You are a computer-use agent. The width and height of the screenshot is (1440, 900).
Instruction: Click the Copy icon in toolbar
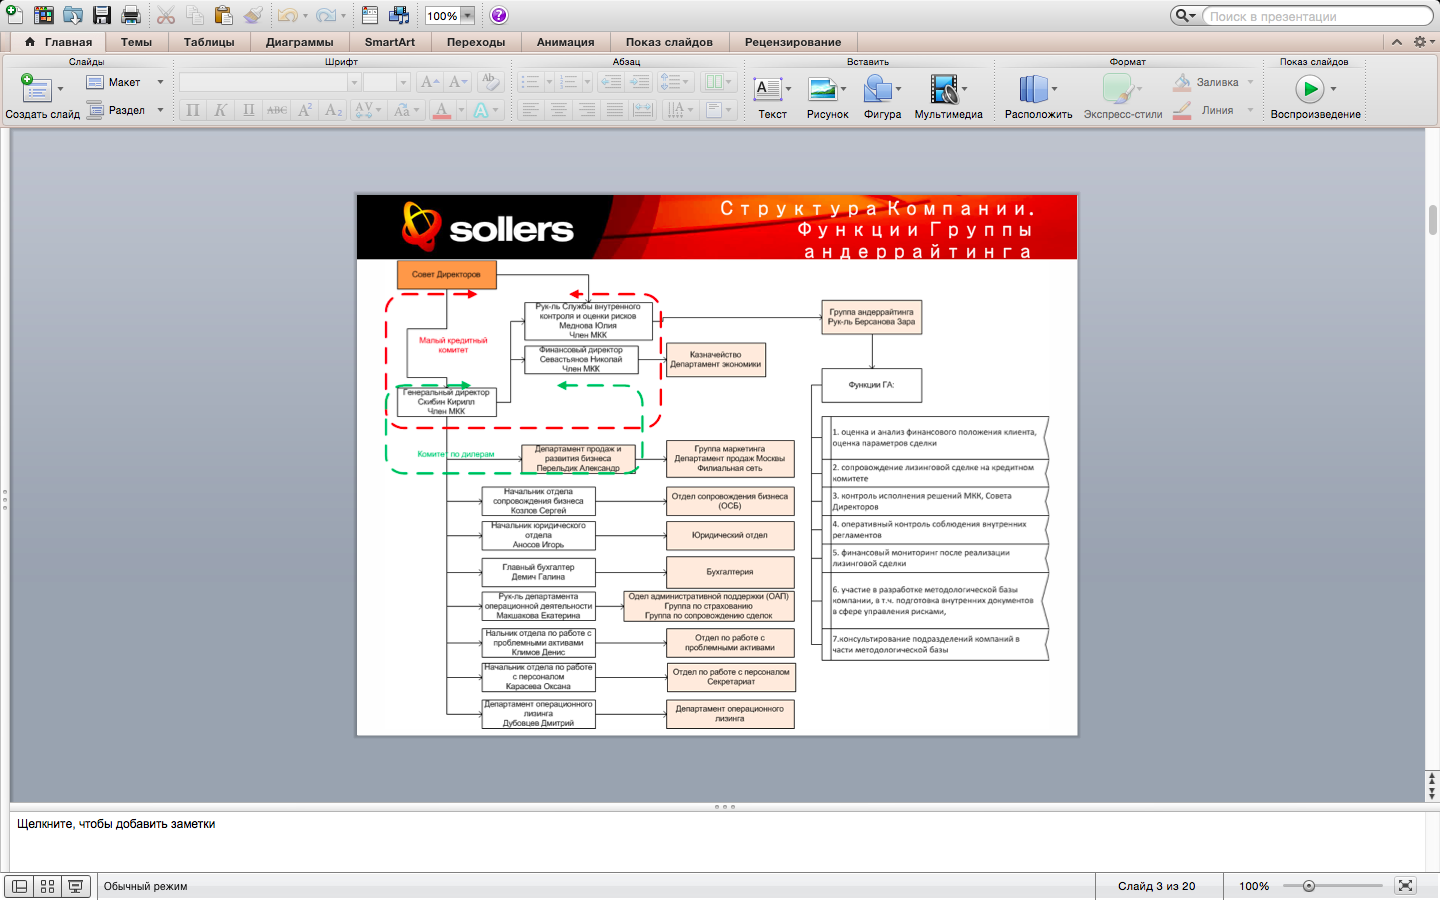195,15
